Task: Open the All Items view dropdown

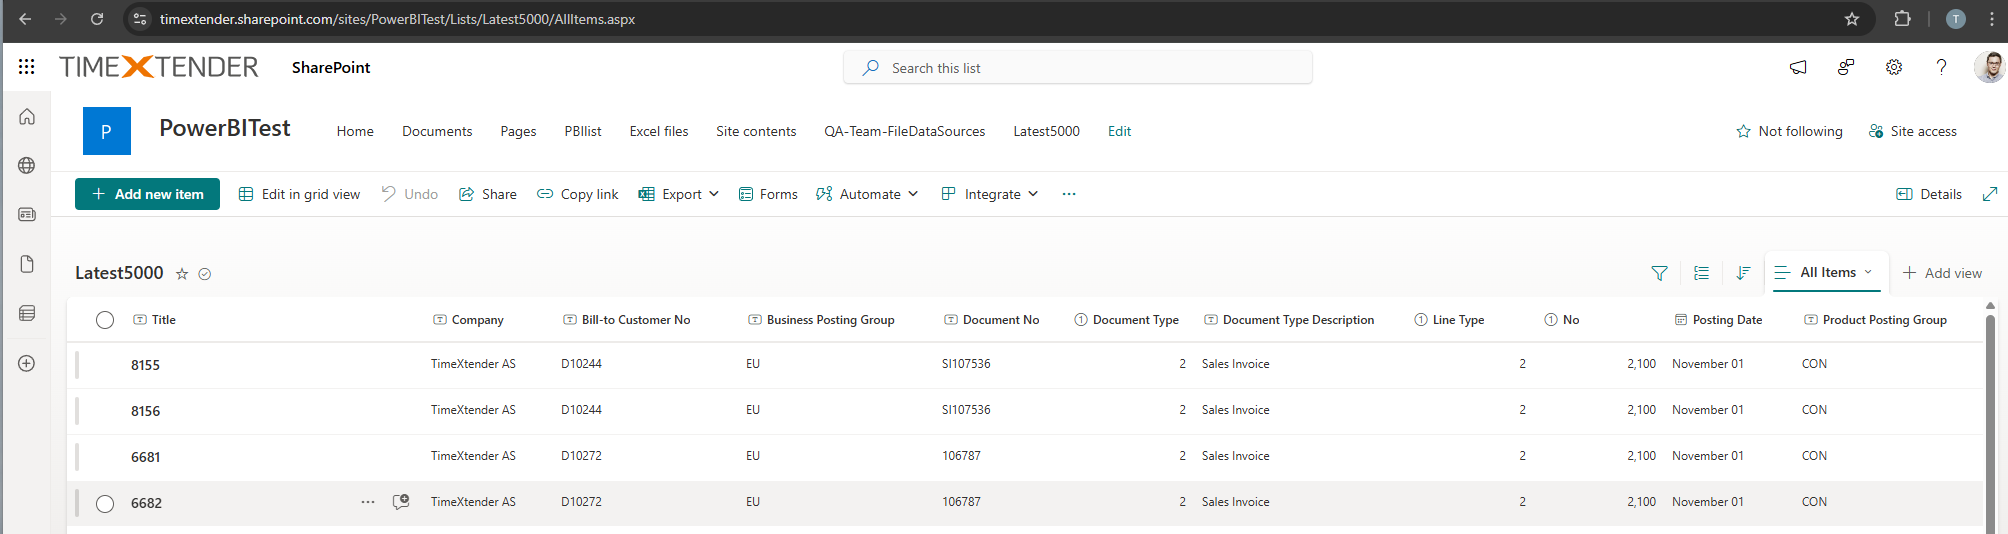Action: pyautogui.click(x=1826, y=272)
